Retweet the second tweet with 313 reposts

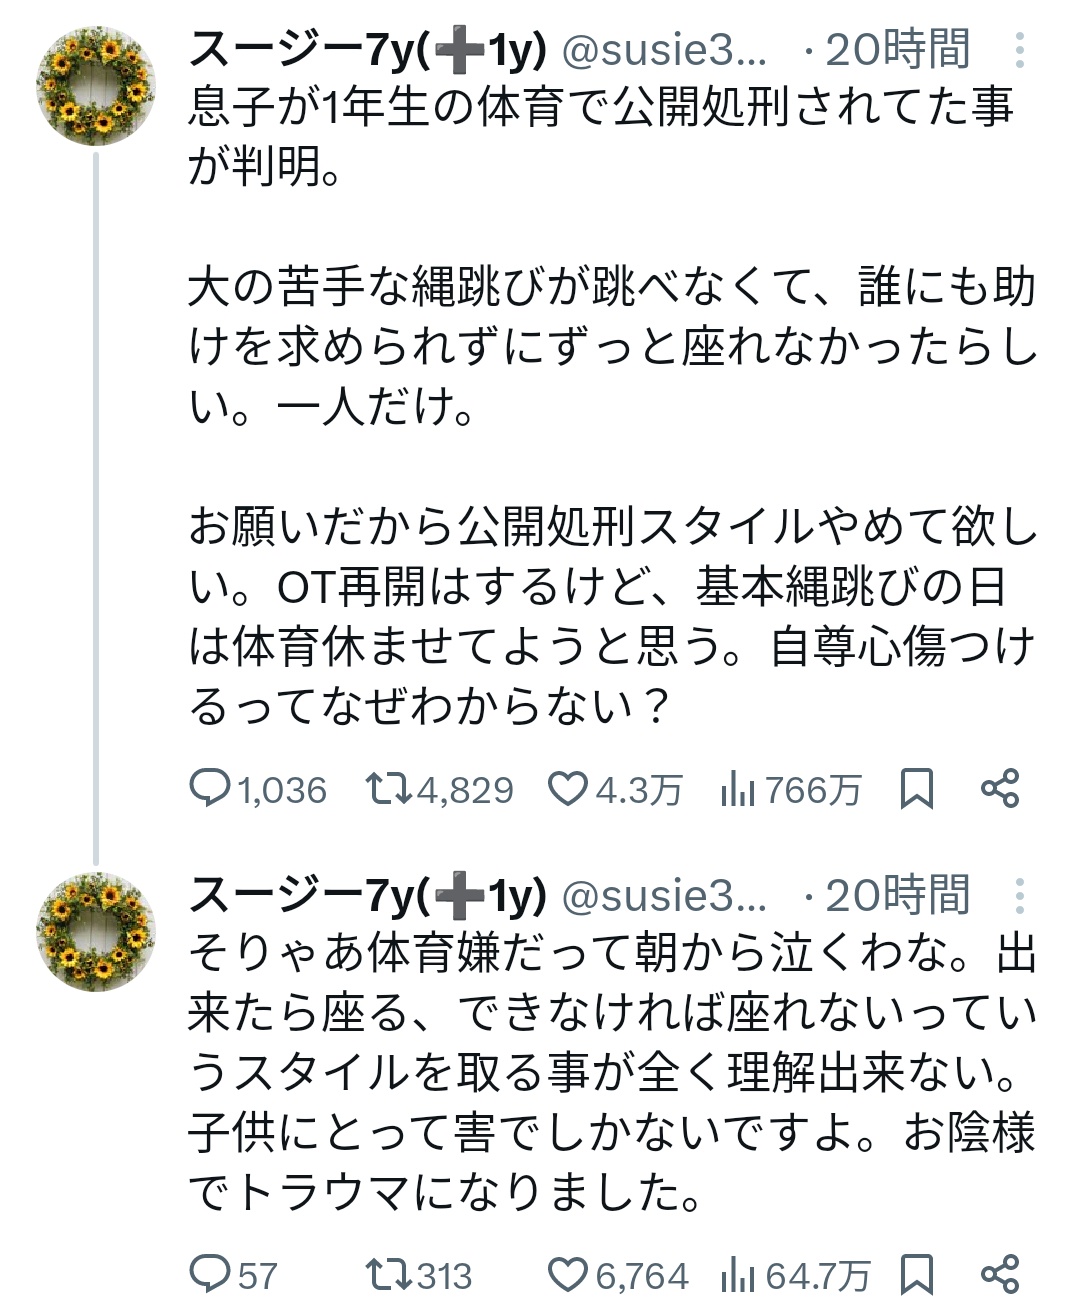tap(419, 1275)
